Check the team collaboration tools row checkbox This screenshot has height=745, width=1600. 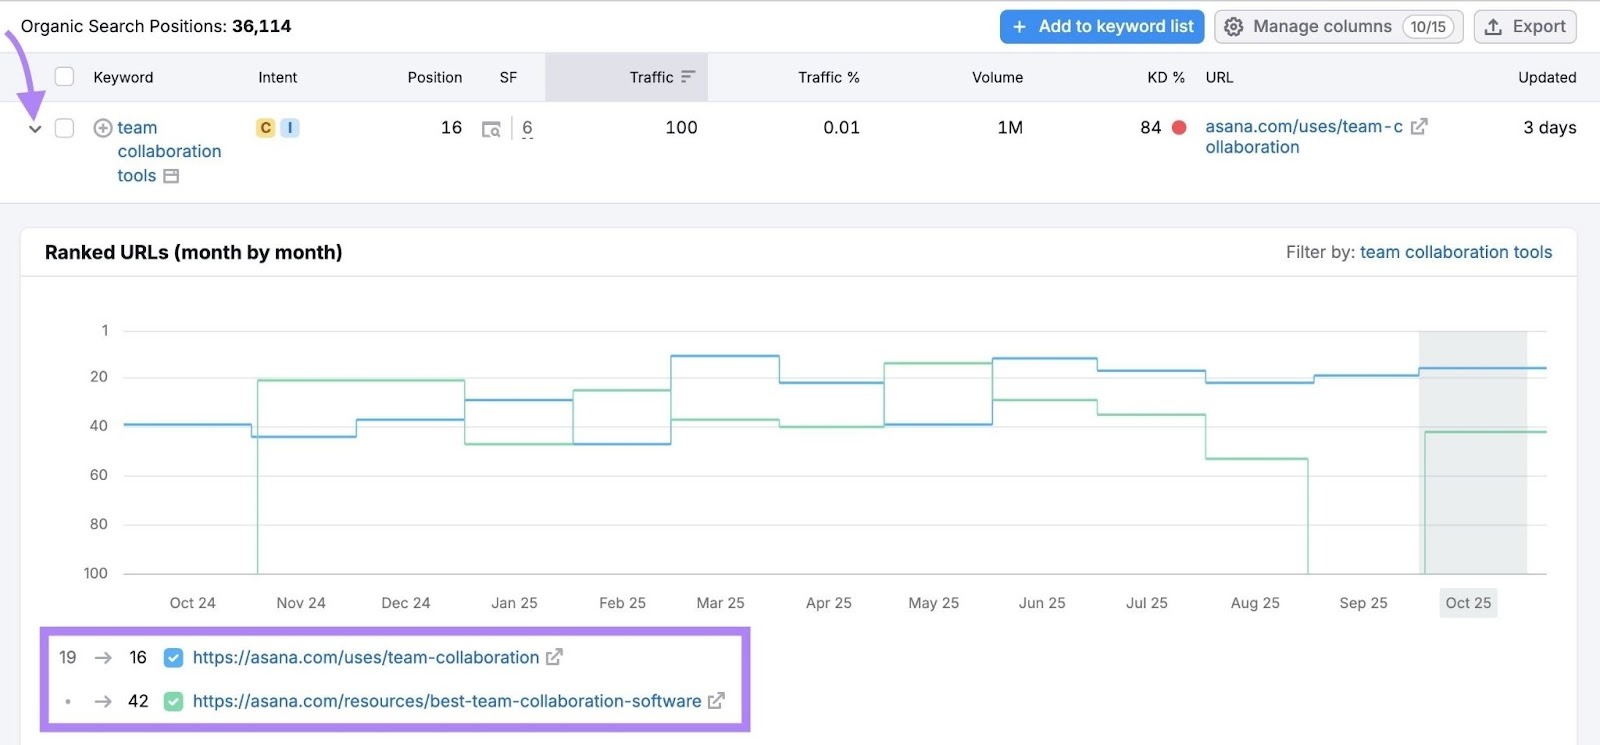[x=65, y=128]
